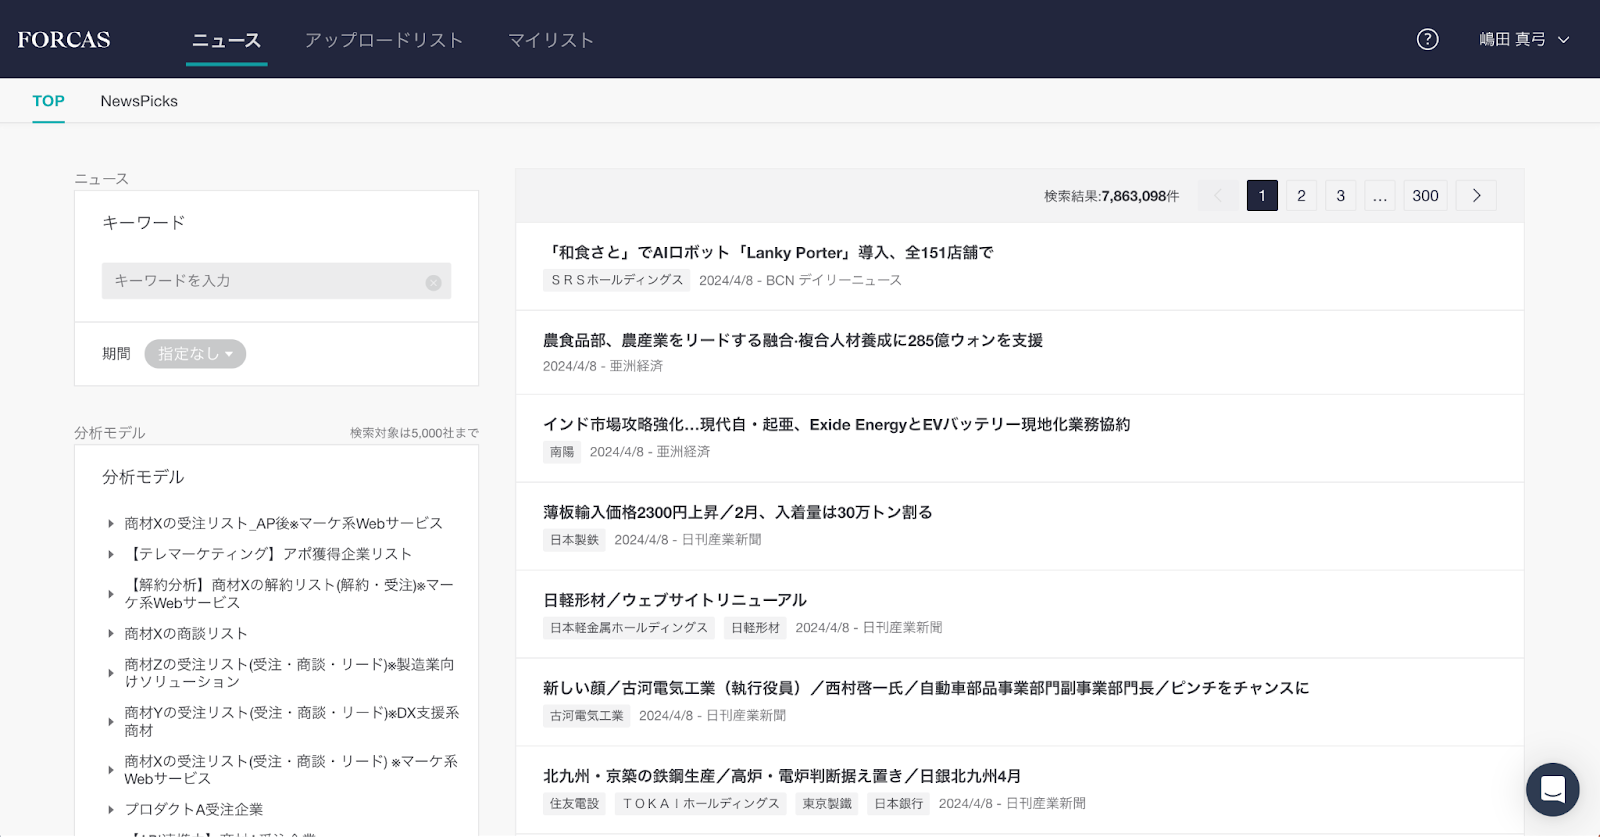Click the キーワード input field

coord(265,281)
